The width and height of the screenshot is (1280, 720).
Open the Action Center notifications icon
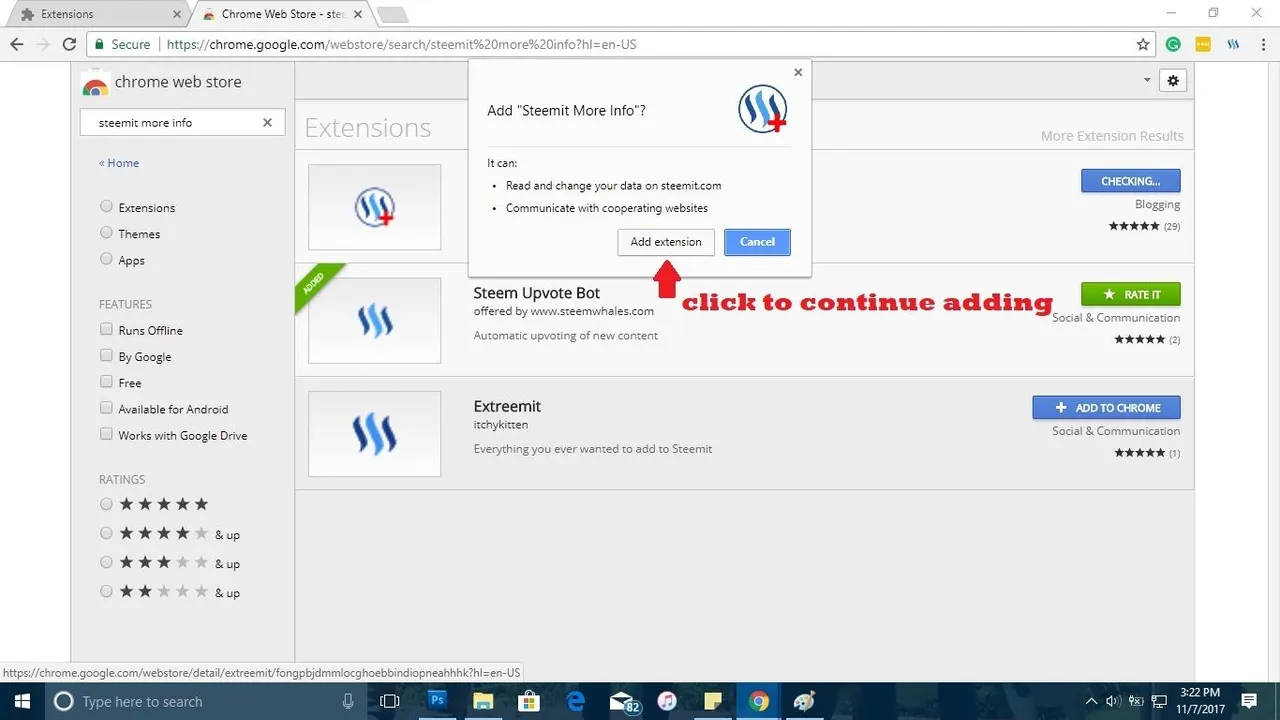click(x=1249, y=701)
